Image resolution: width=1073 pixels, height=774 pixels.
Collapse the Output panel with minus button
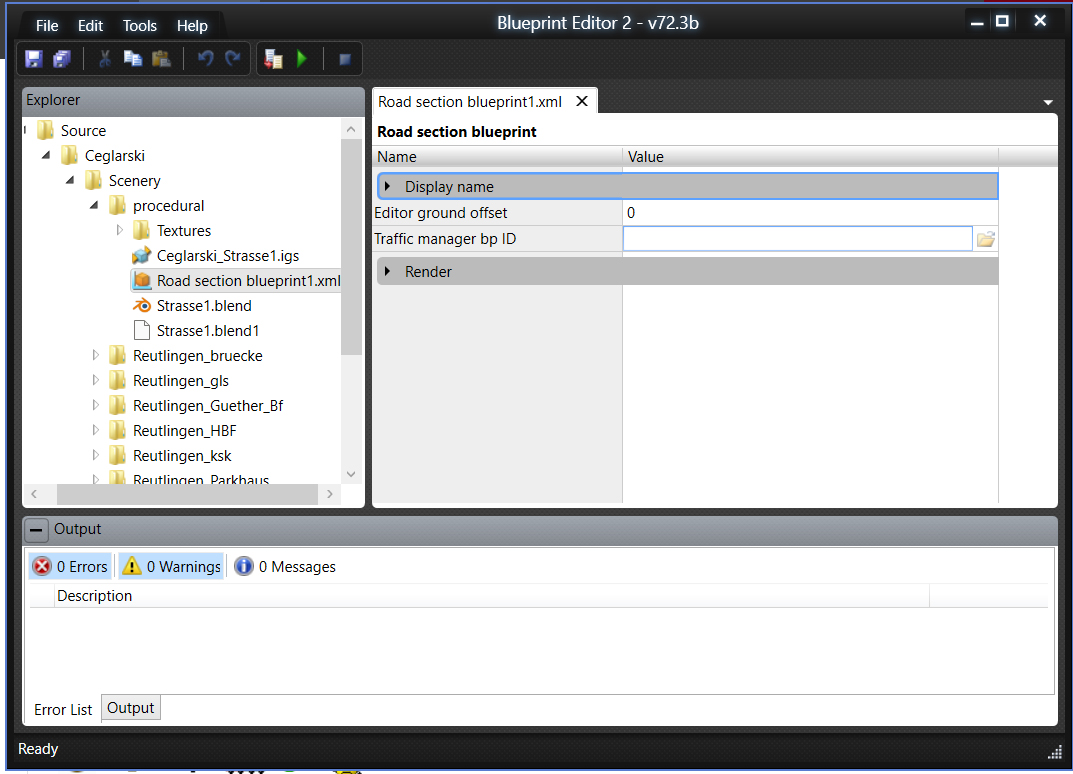[36, 530]
